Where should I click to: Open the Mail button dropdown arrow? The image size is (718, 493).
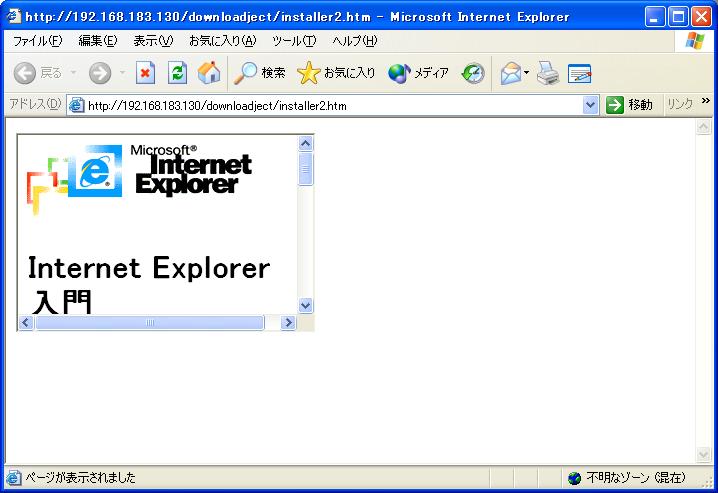pyautogui.click(x=527, y=73)
